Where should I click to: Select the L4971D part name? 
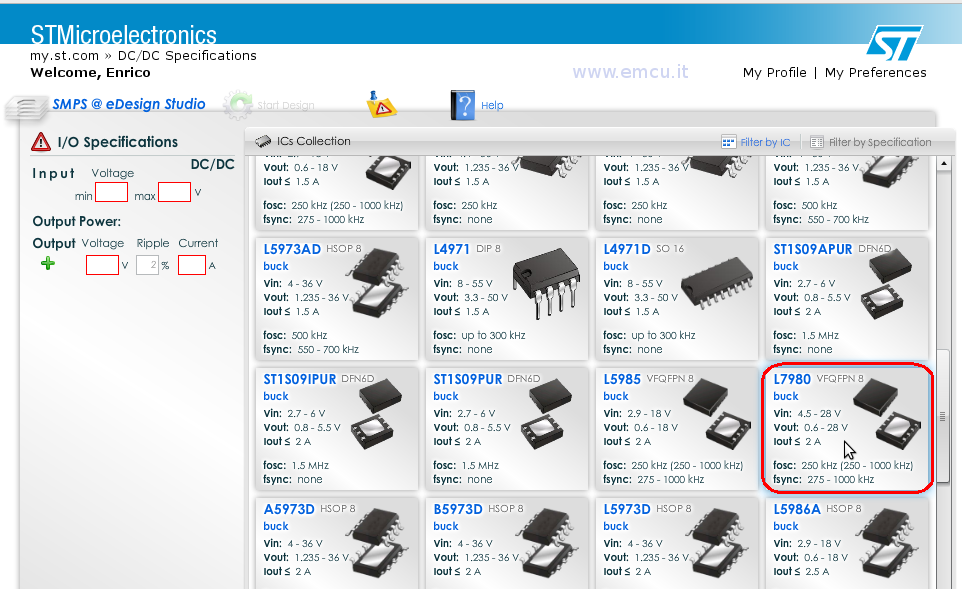click(x=626, y=249)
